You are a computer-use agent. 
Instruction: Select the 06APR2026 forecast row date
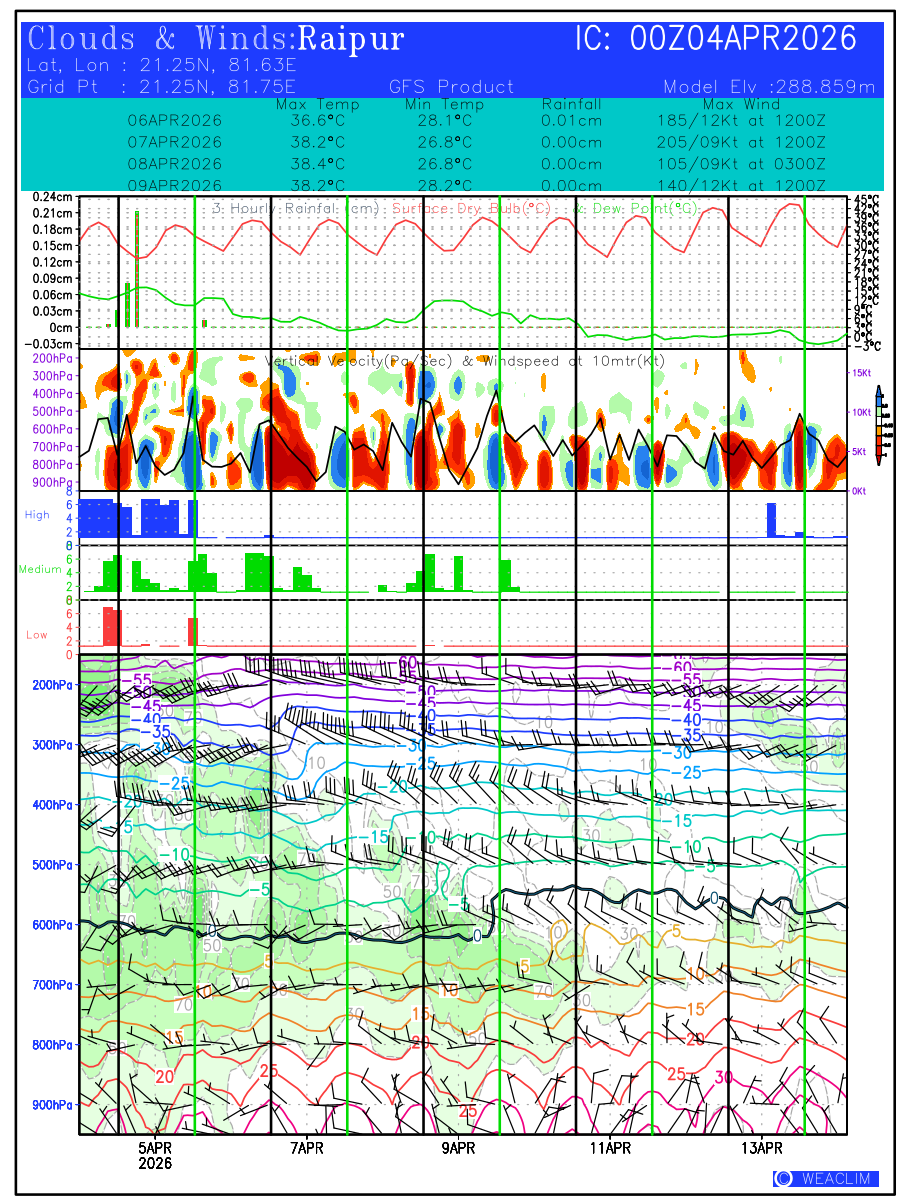pyautogui.click(x=175, y=120)
